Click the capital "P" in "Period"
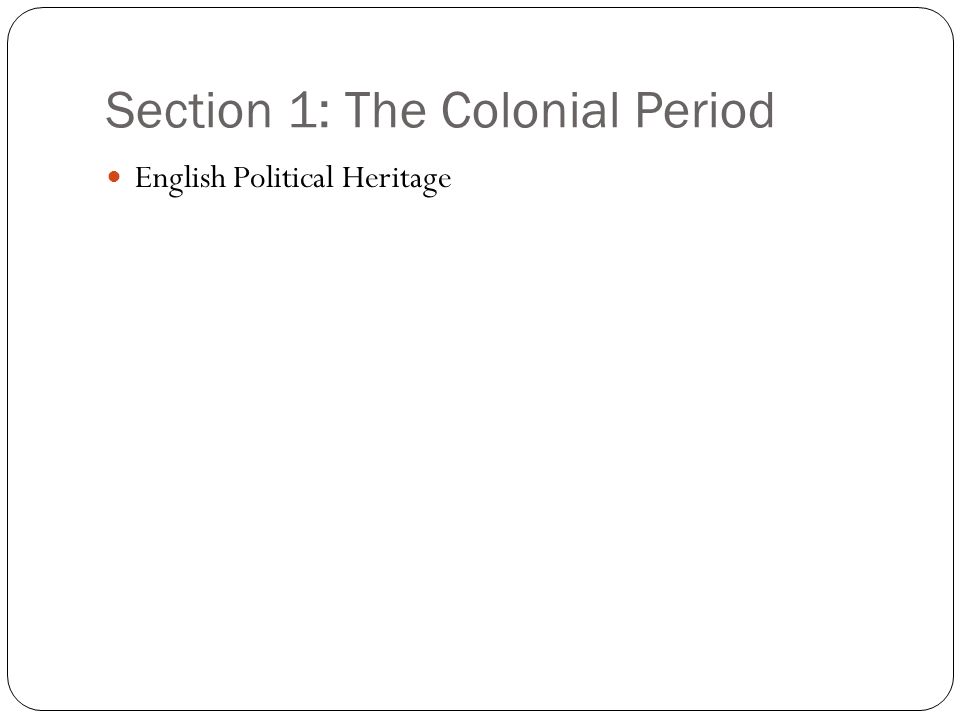The width and height of the screenshot is (960, 720). pos(649,110)
